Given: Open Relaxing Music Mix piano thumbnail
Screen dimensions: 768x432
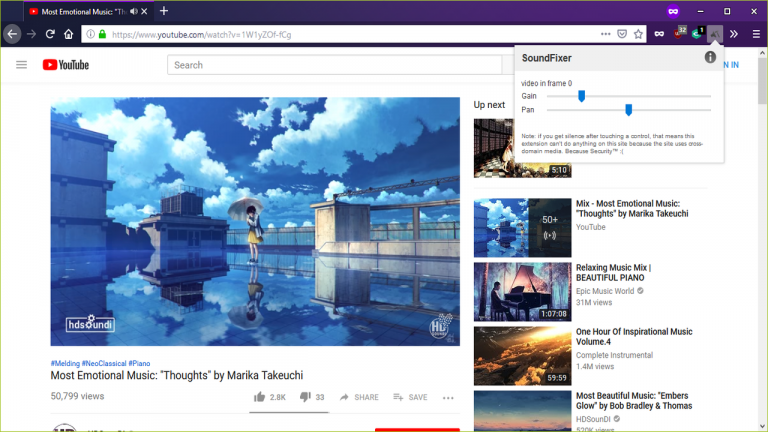Looking at the screenshot, I should (x=523, y=292).
